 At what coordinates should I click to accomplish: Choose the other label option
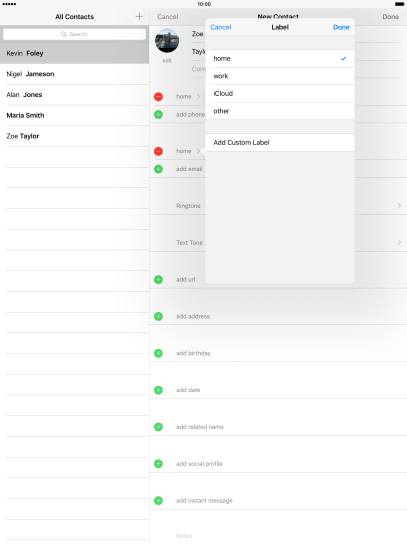click(280, 111)
